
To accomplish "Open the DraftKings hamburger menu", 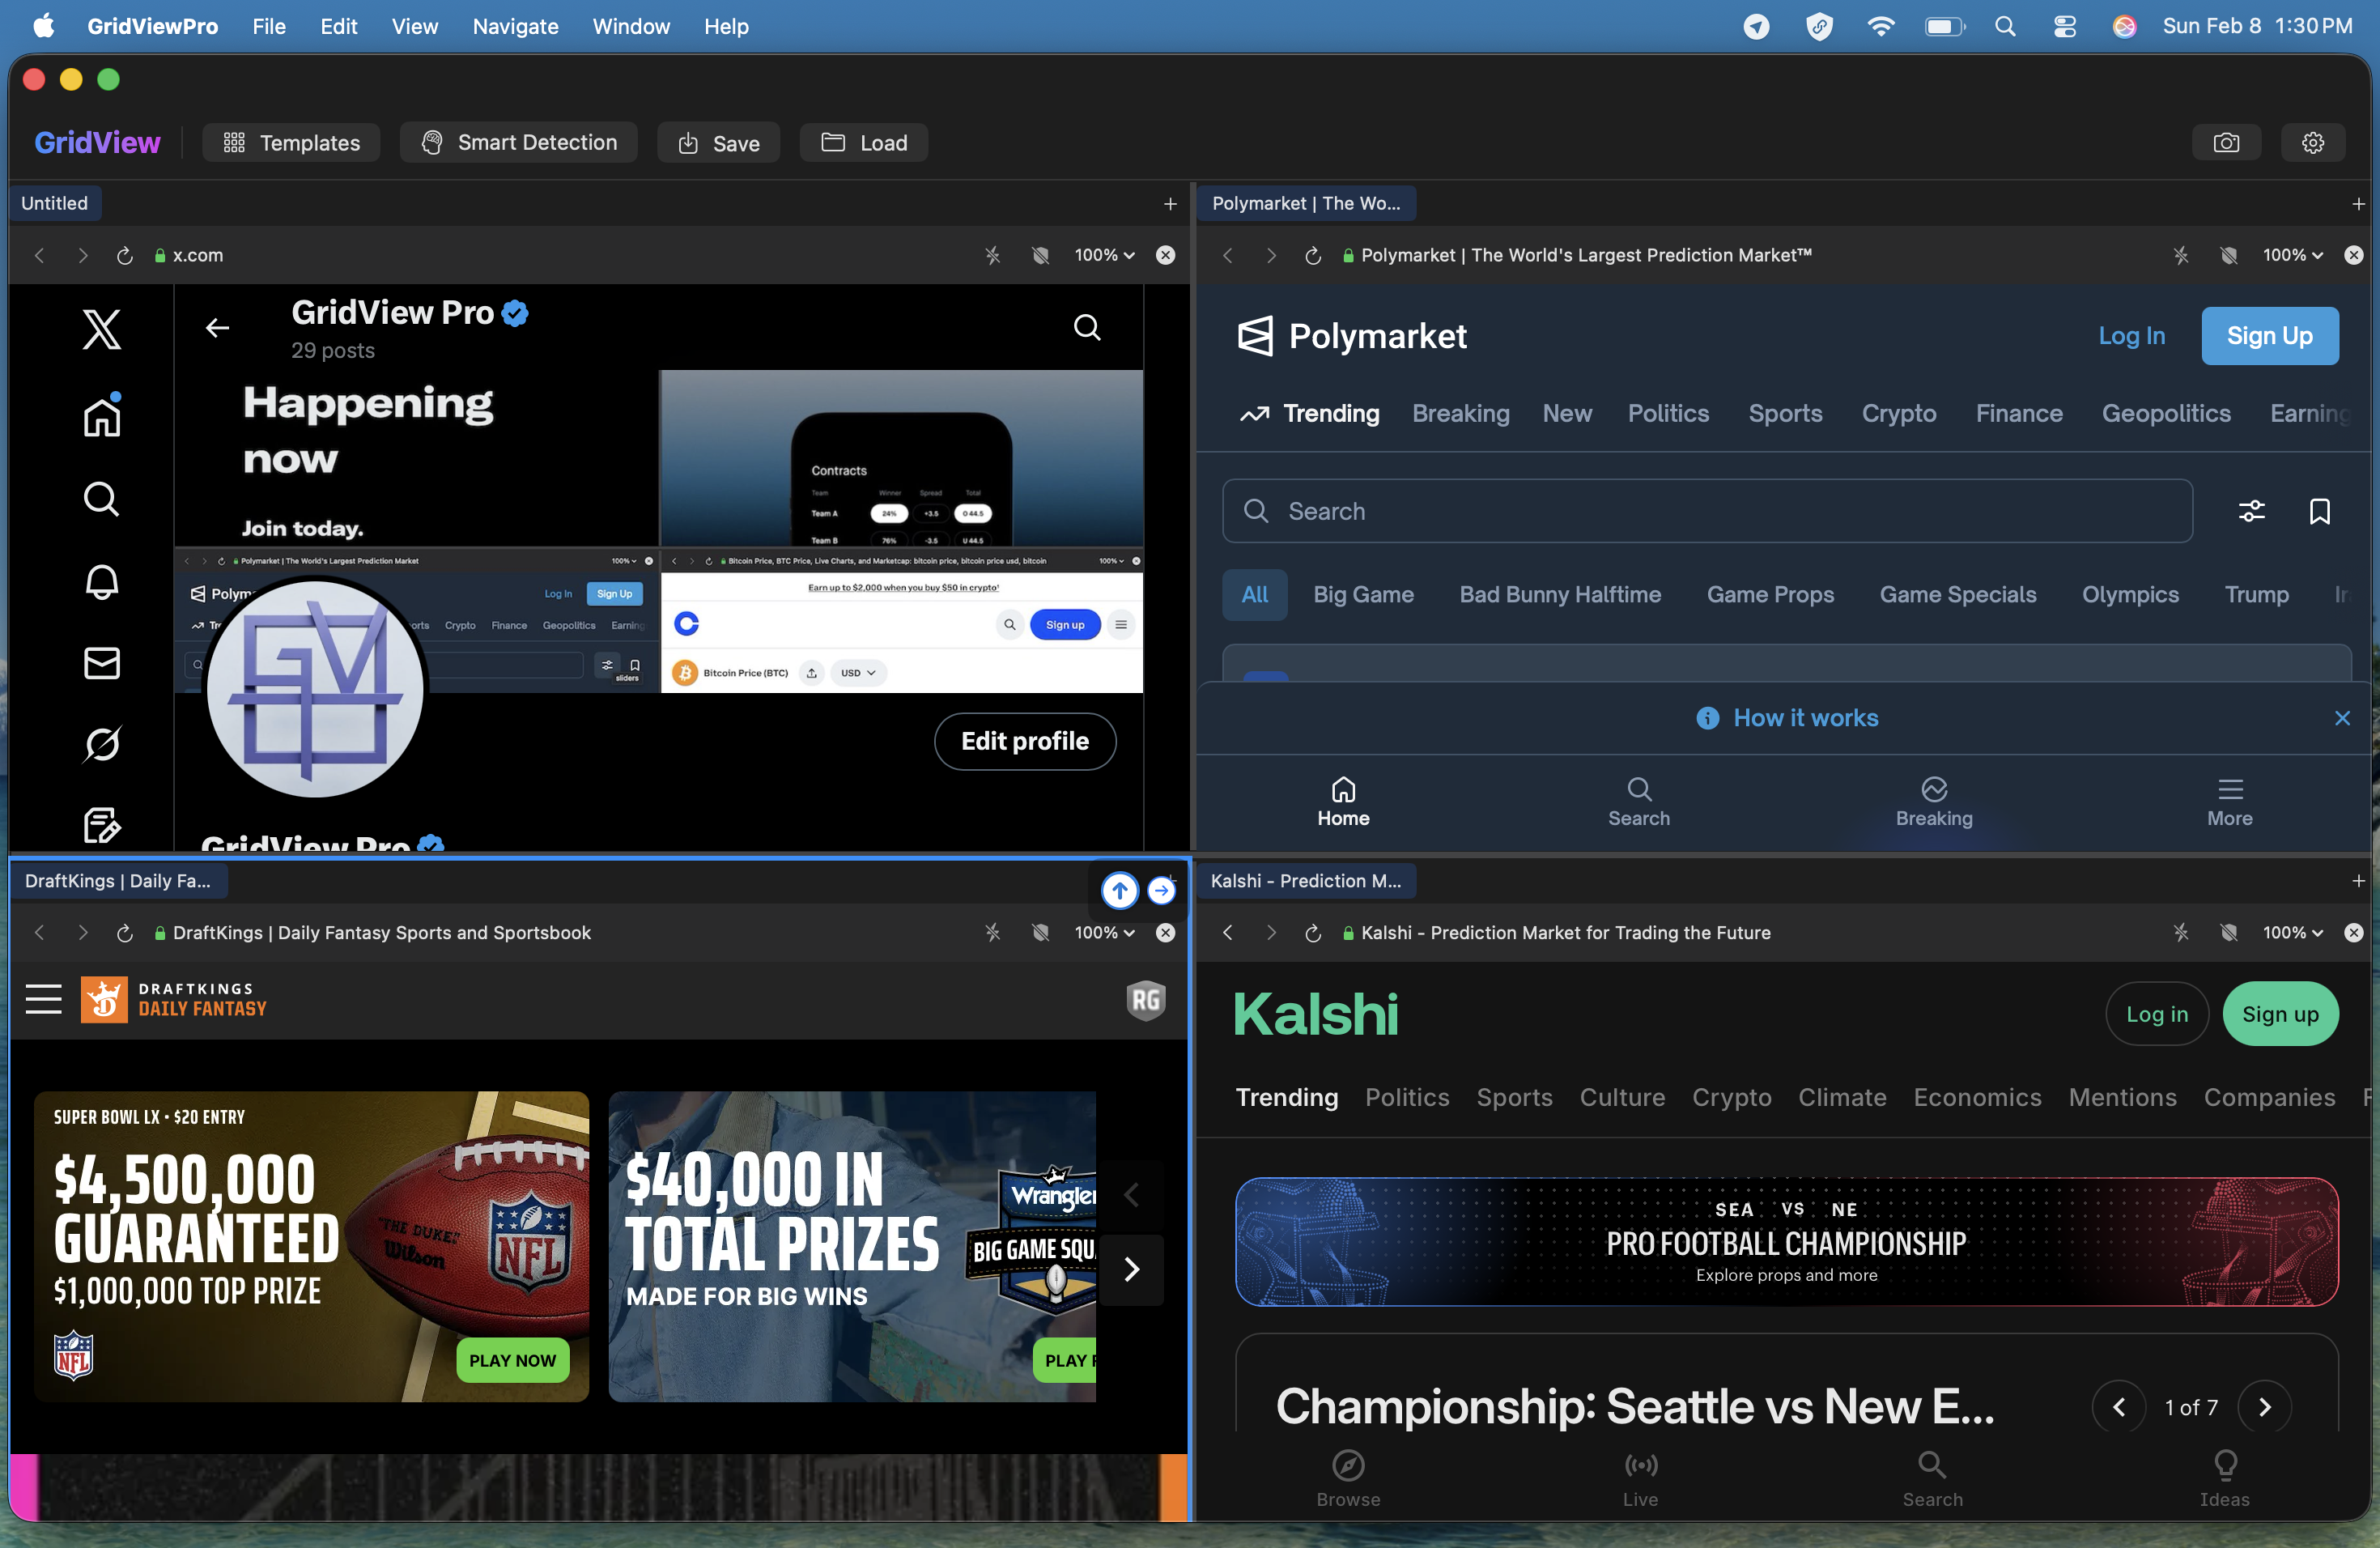I will pyautogui.click(x=44, y=999).
